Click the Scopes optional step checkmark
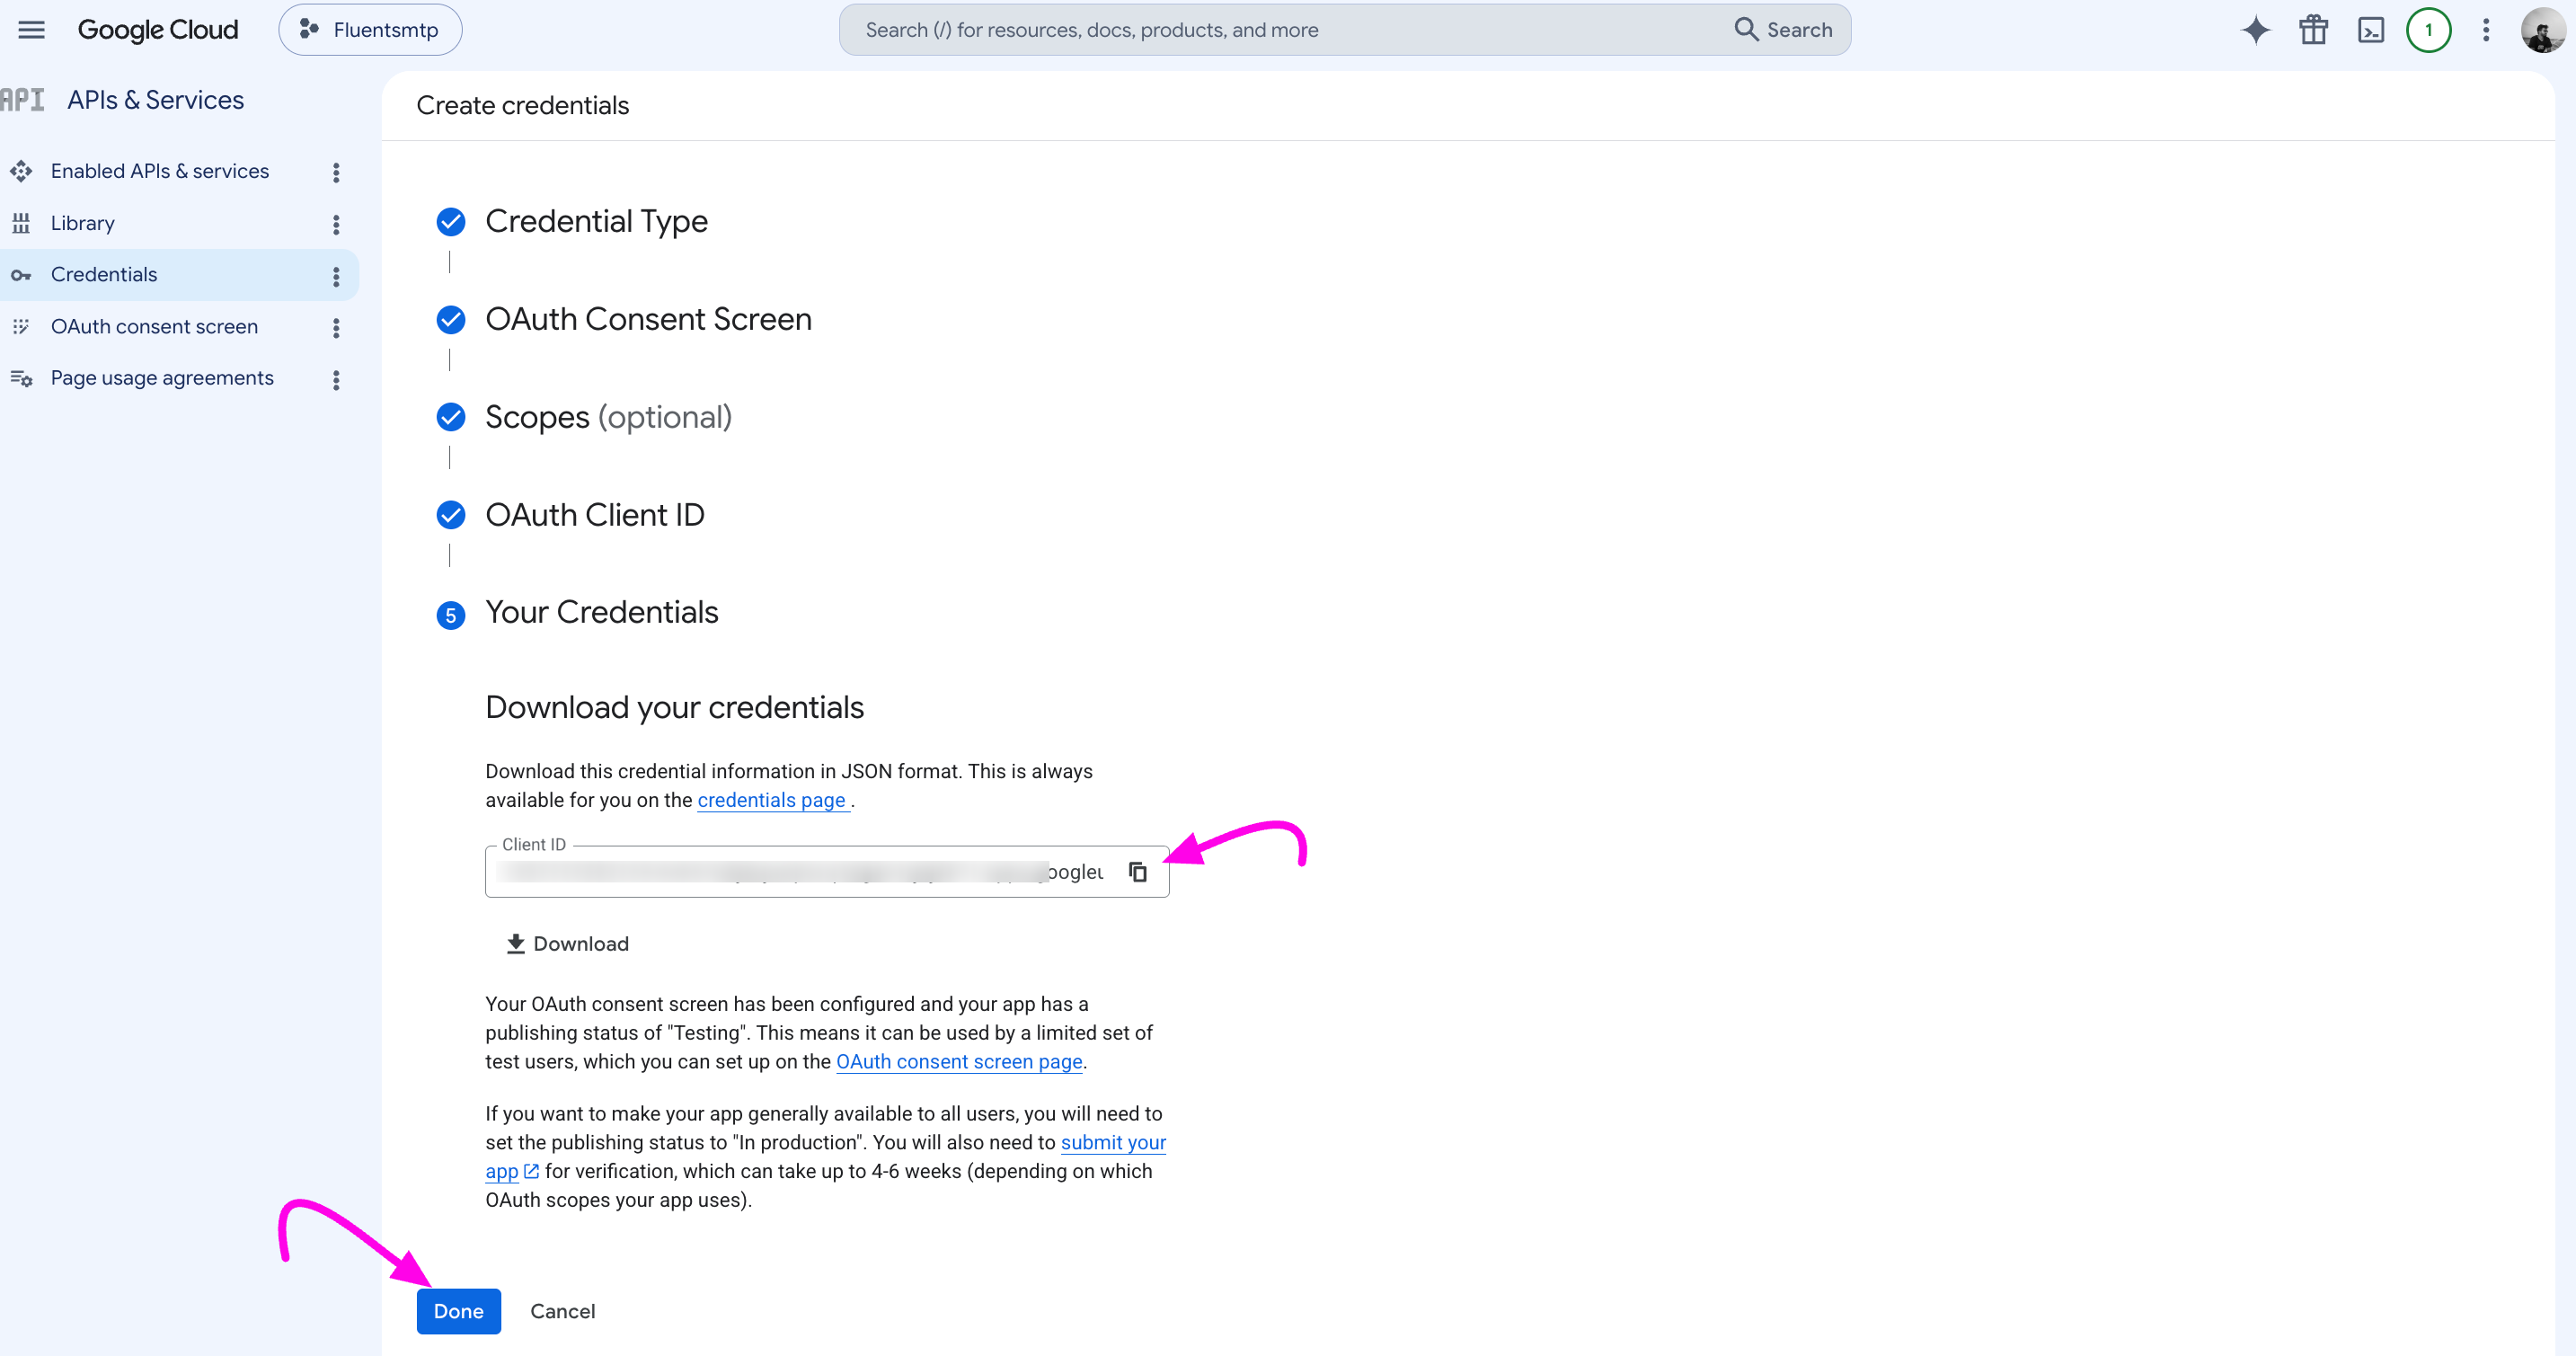2576x1356 pixels. (x=451, y=417)
